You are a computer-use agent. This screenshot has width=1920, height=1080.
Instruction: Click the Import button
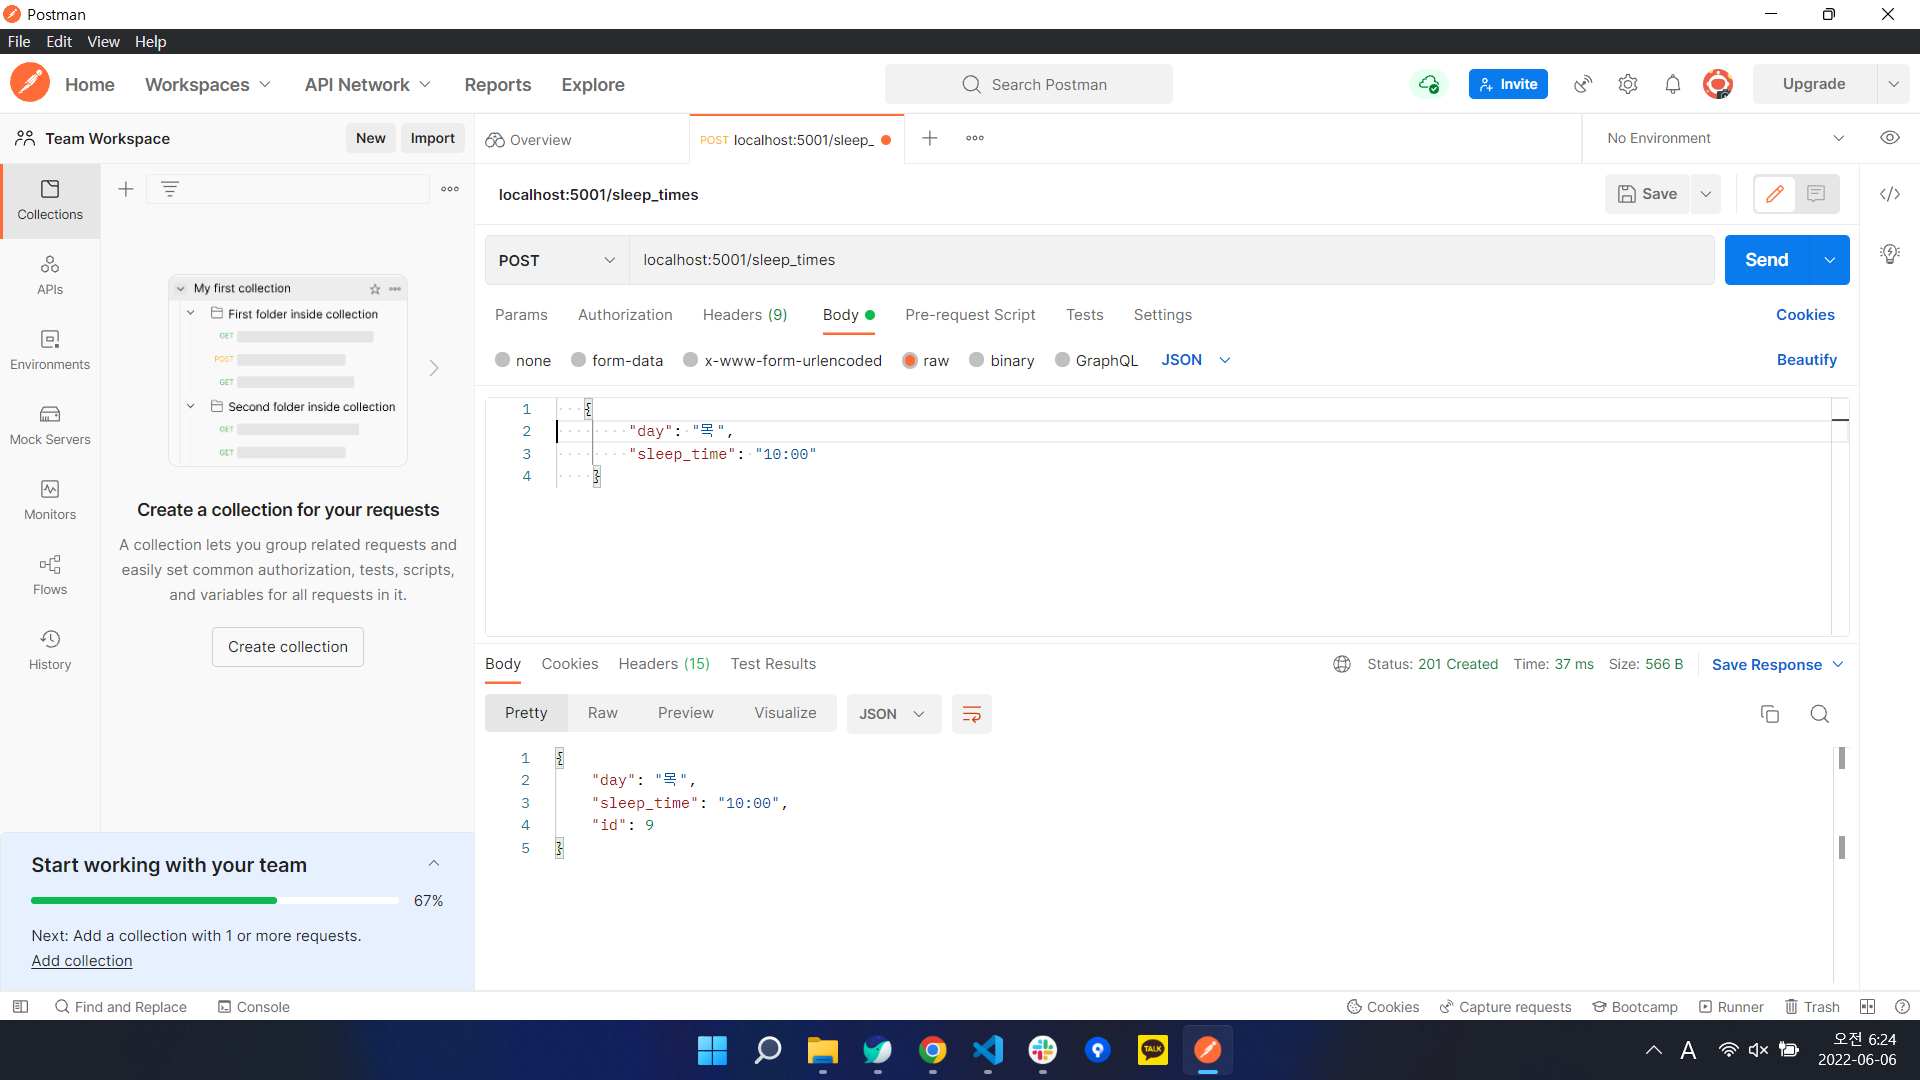[x=433, y=138]
